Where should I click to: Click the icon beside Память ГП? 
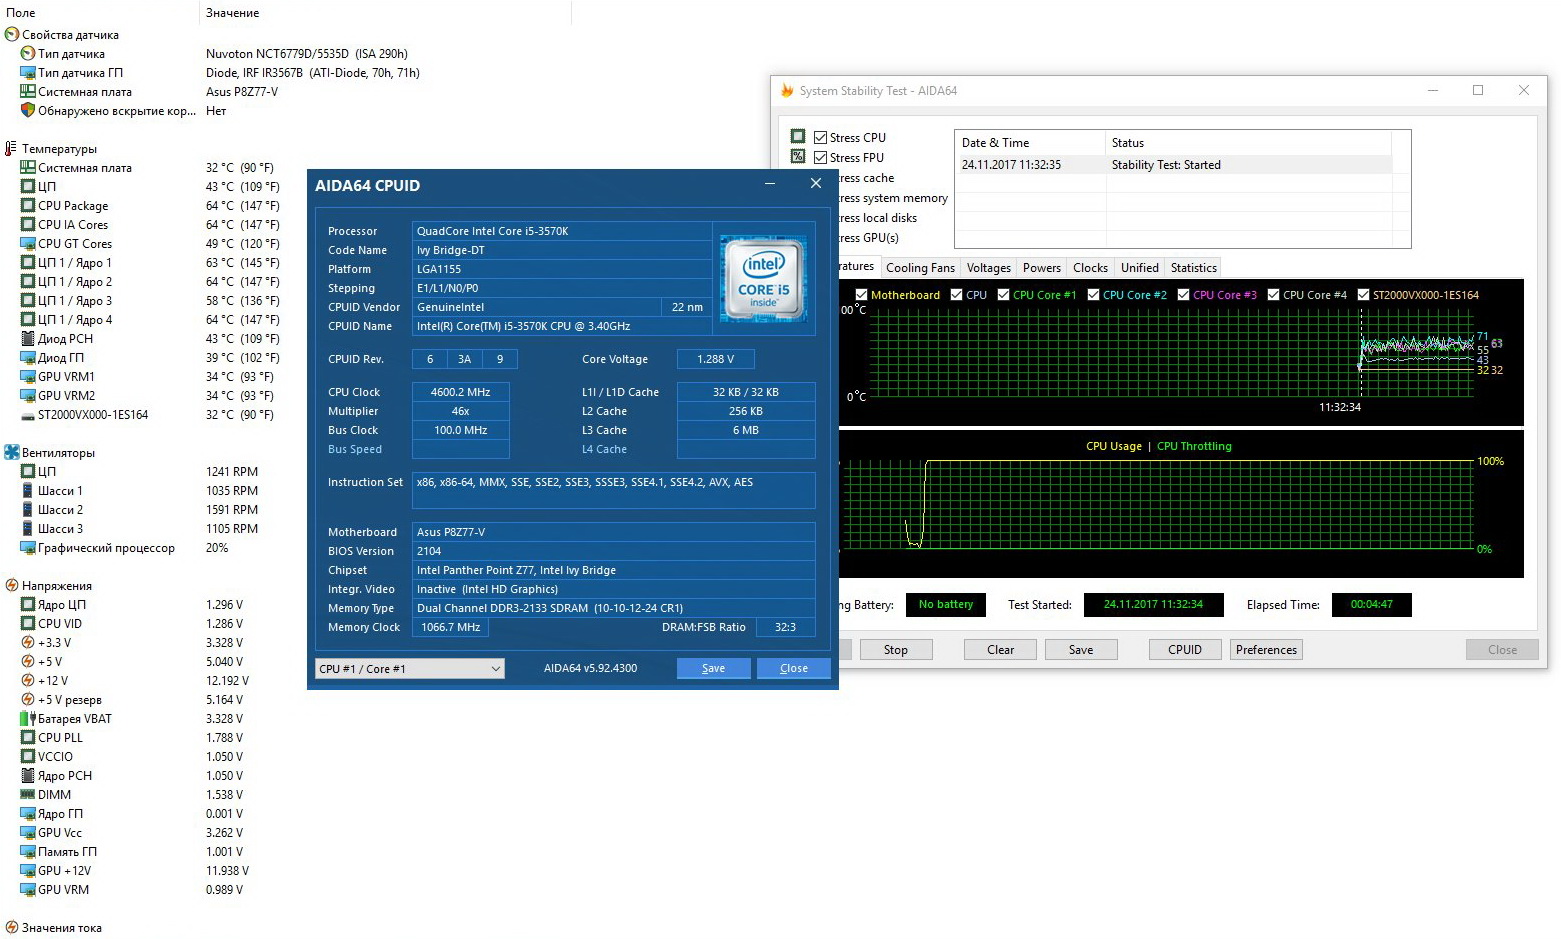coord(28,851)
